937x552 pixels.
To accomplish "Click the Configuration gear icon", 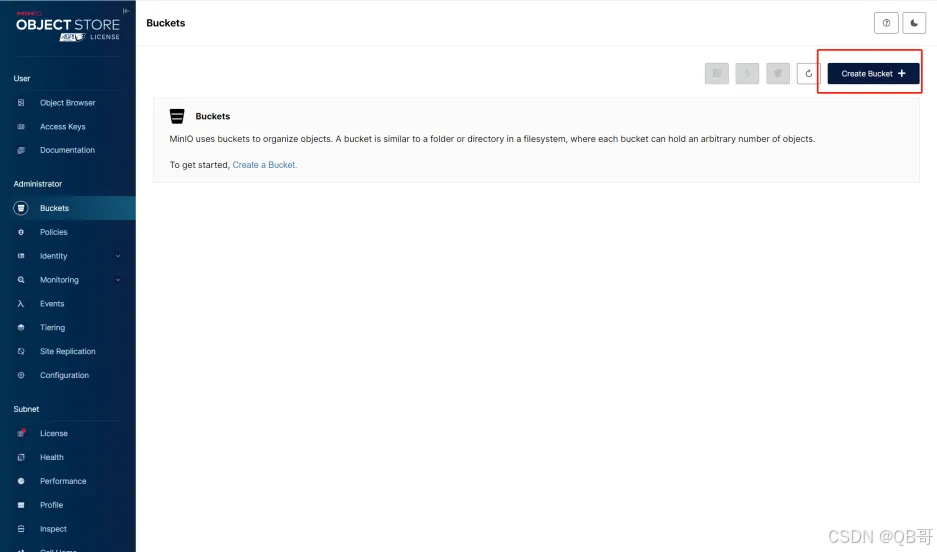I will (x=21, y=376).
